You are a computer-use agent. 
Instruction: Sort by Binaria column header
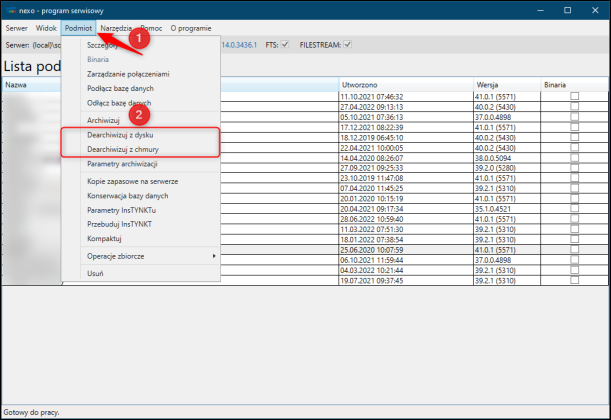574,85
